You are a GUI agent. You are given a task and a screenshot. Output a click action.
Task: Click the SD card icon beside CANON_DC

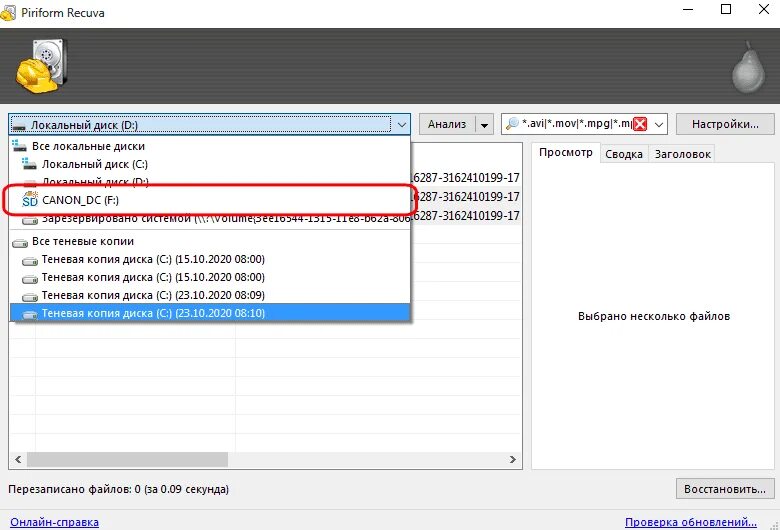(x=30, y=199)
